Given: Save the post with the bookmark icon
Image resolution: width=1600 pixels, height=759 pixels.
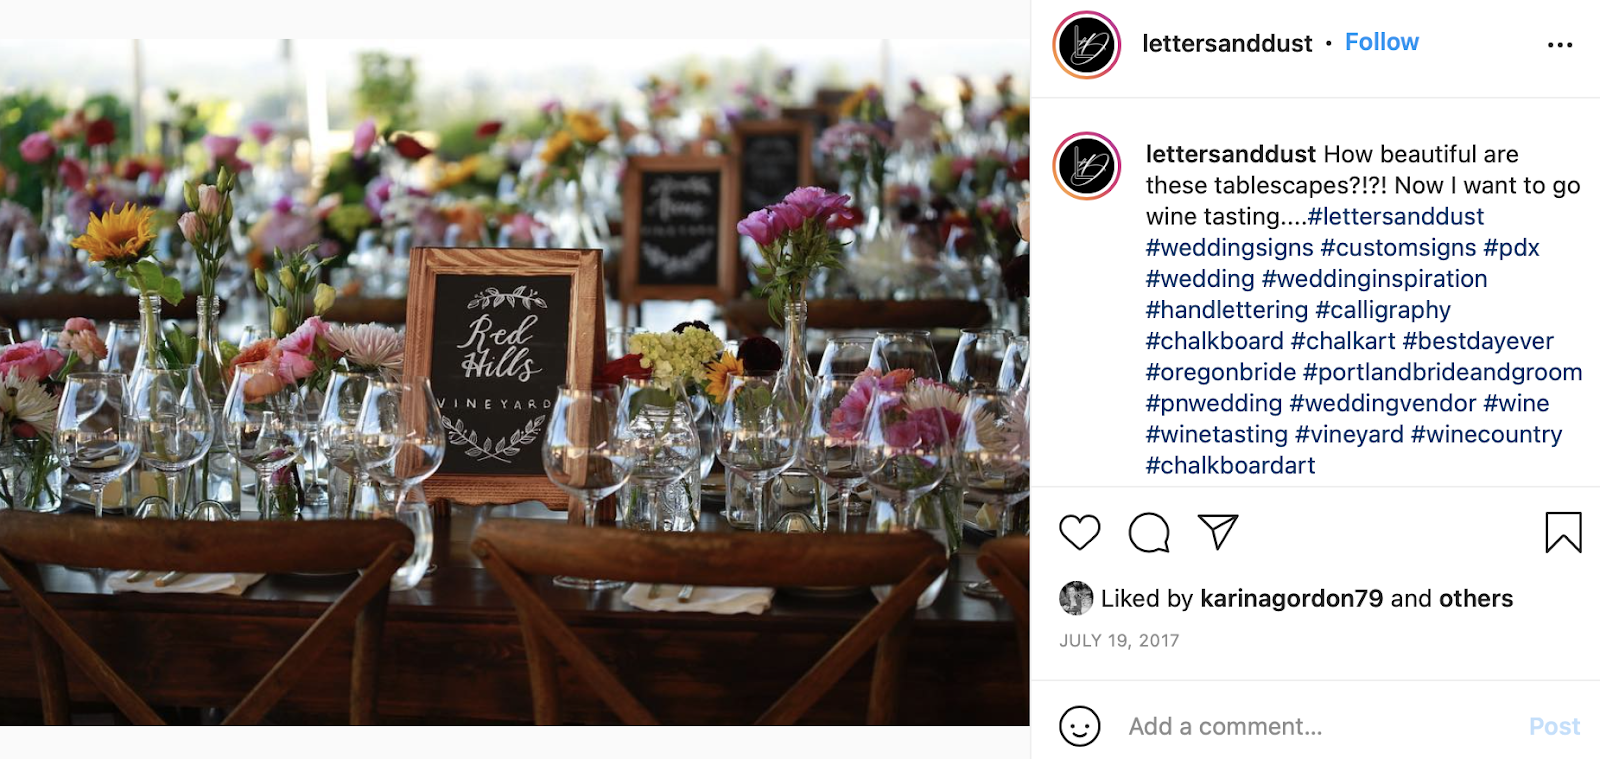Looking at the screenshot, I should pyautogui.click(x=1563, y=532).
